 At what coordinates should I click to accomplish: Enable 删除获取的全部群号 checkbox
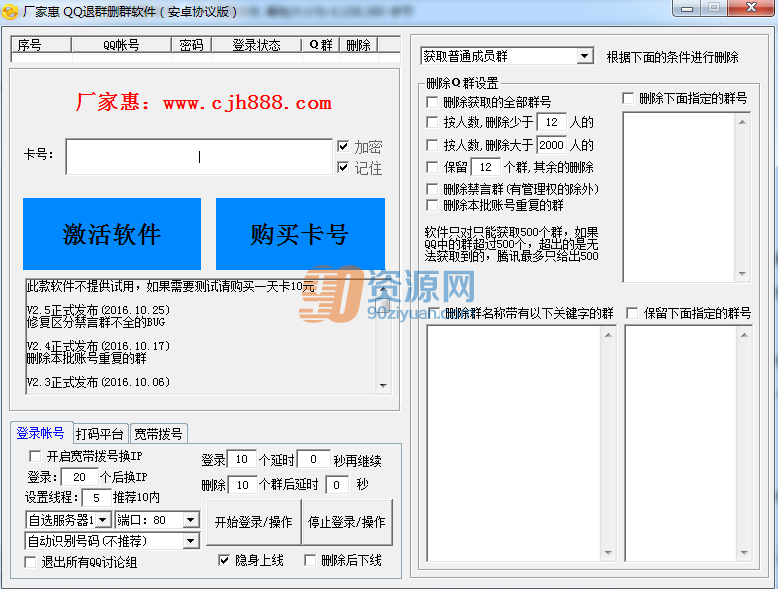click(432, 102)
